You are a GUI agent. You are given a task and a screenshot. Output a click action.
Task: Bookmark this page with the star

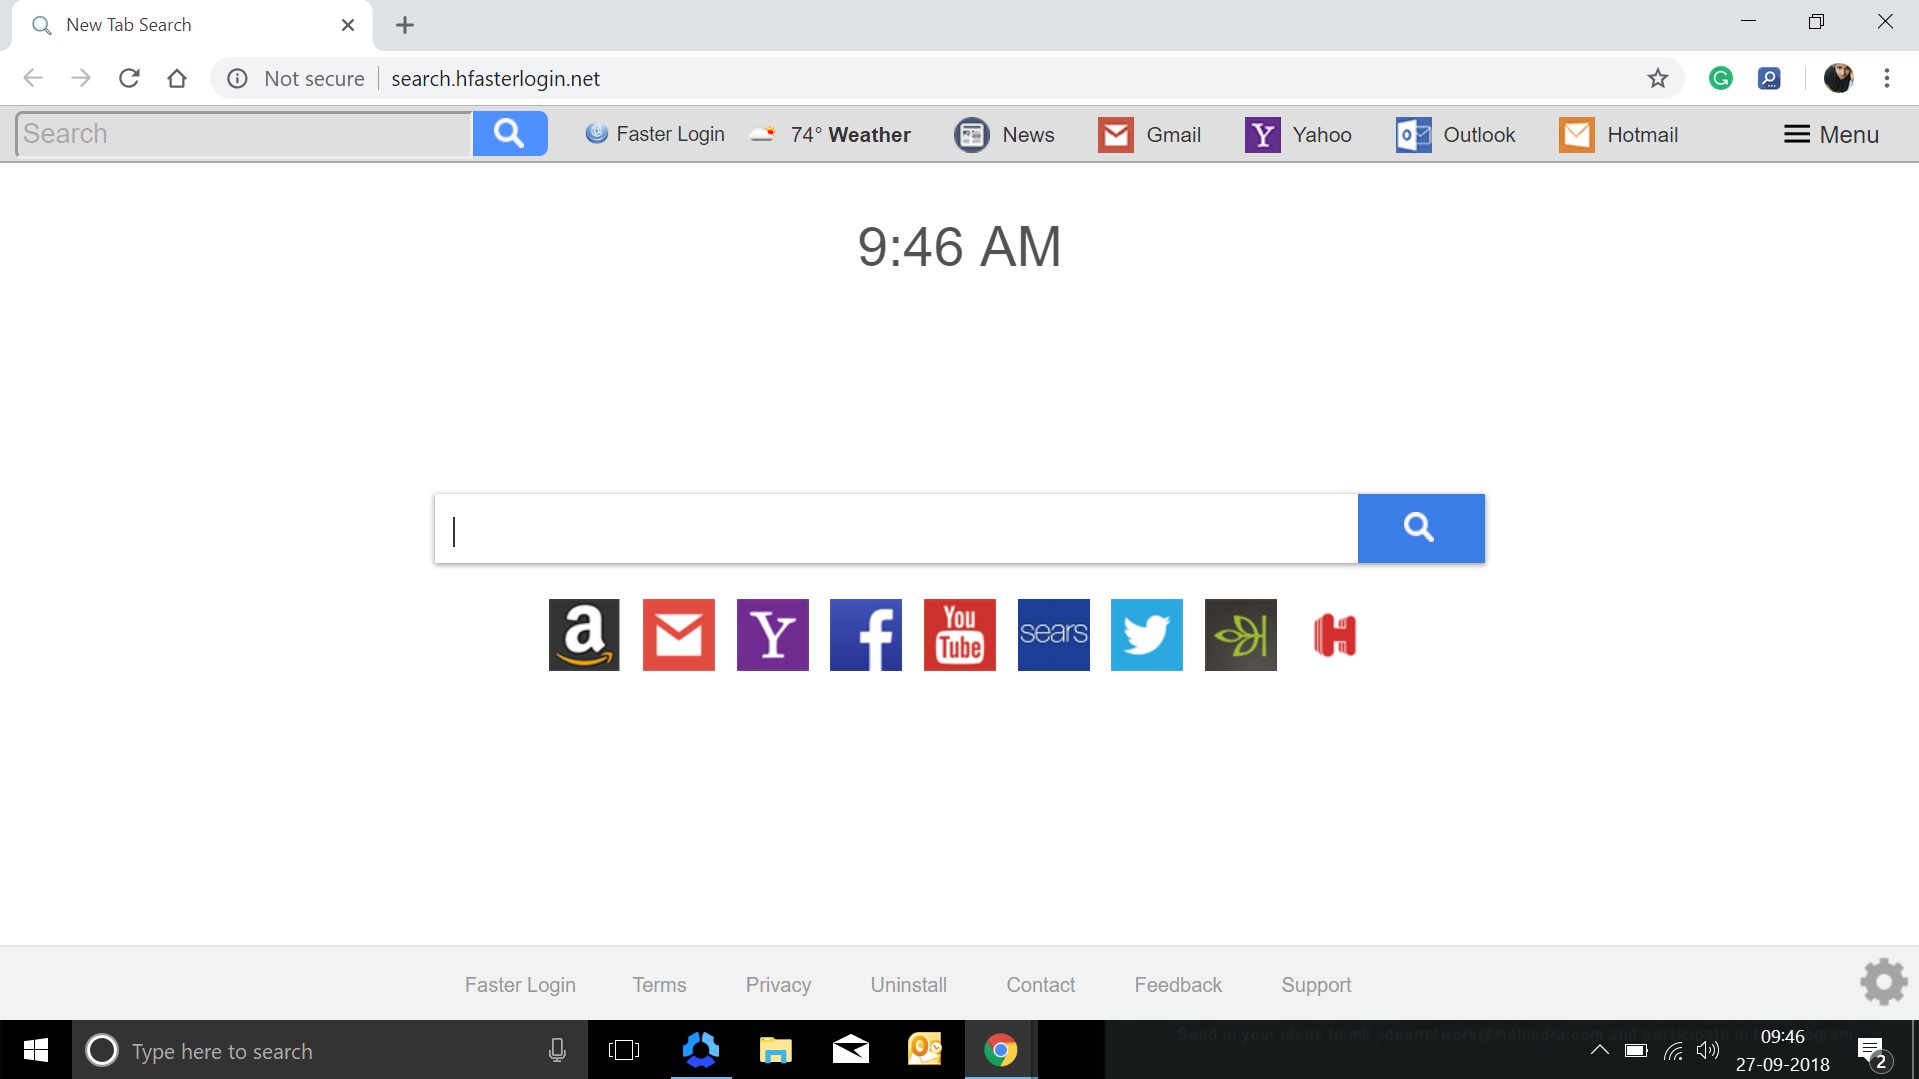click(1658, 78)
